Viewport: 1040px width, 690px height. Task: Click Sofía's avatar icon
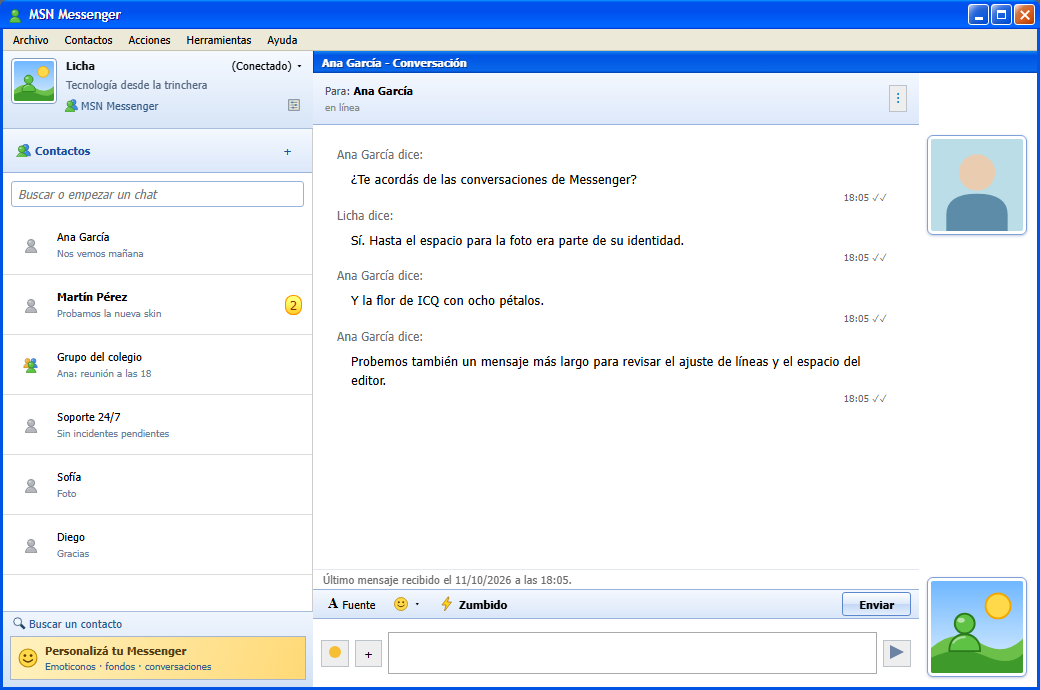click(x=31, y=485)
